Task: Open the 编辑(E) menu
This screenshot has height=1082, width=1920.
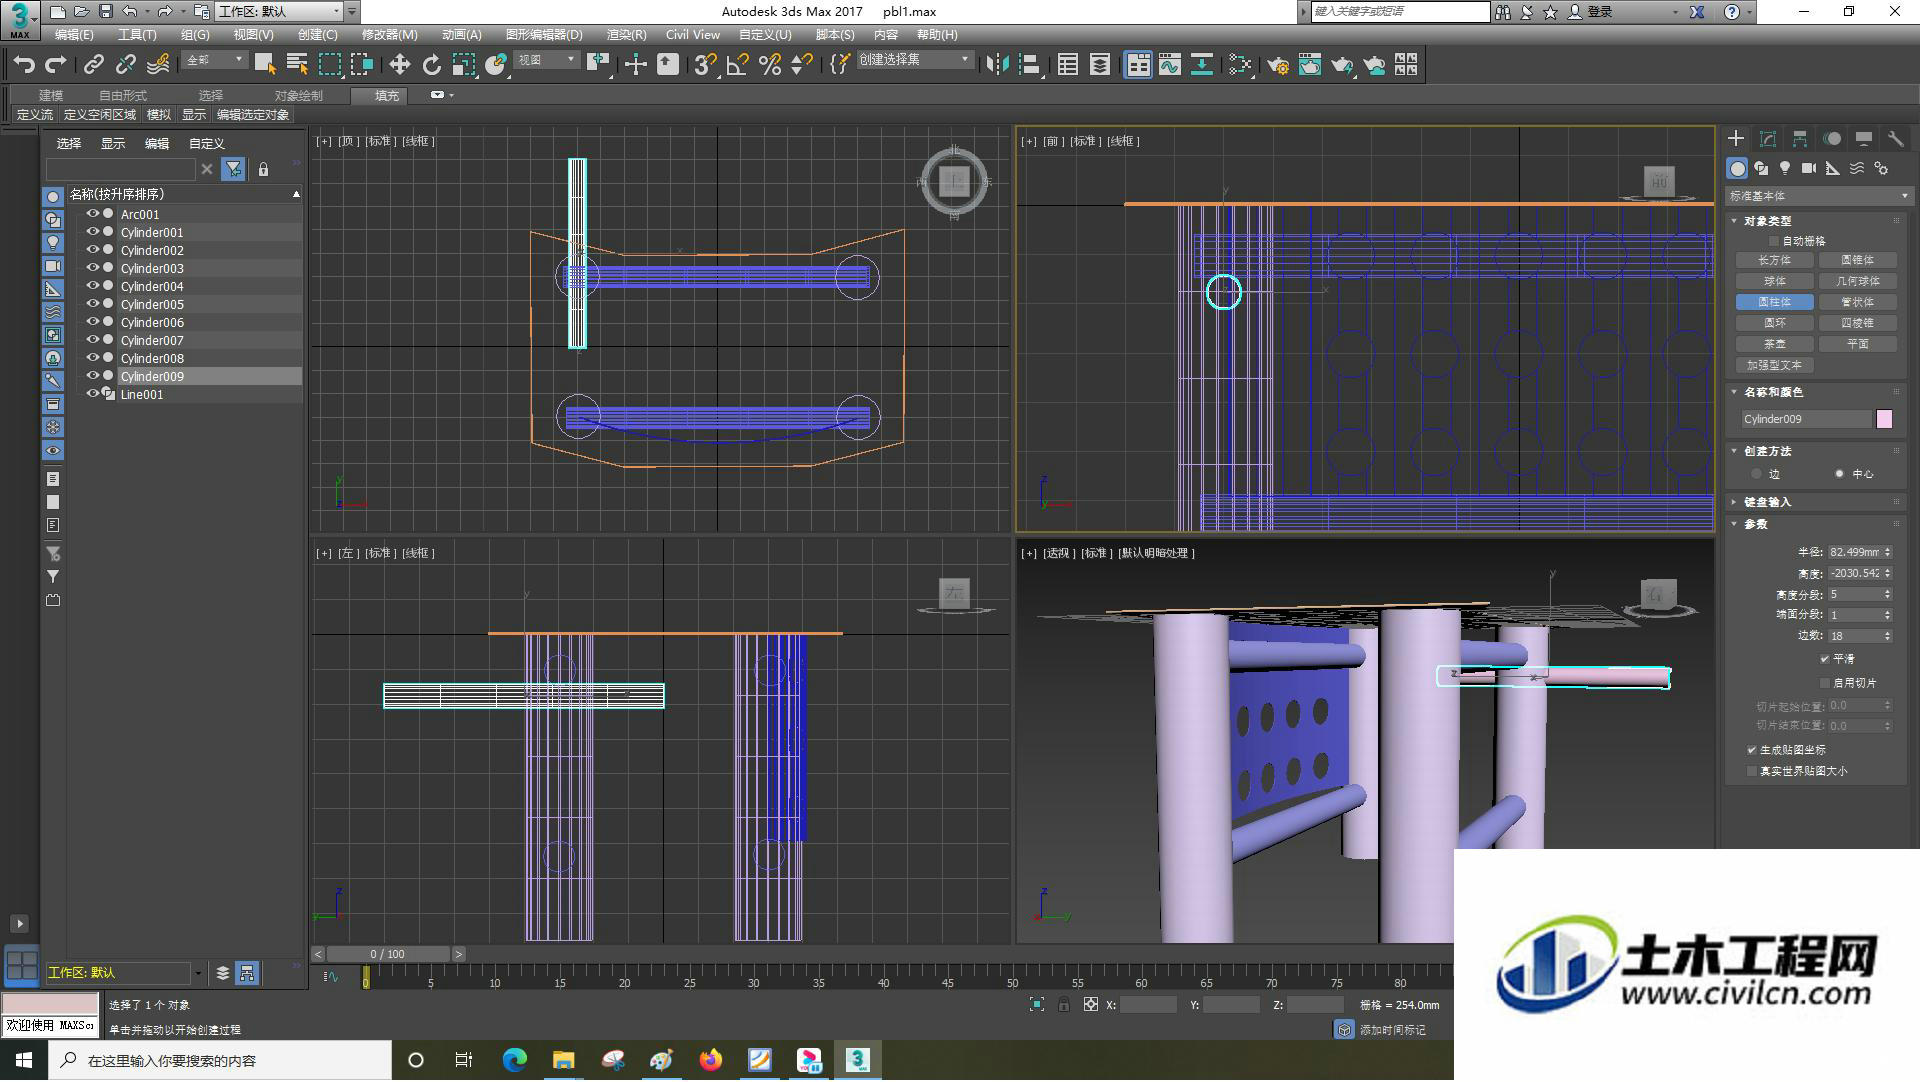Action: click(x=74, y=35)
